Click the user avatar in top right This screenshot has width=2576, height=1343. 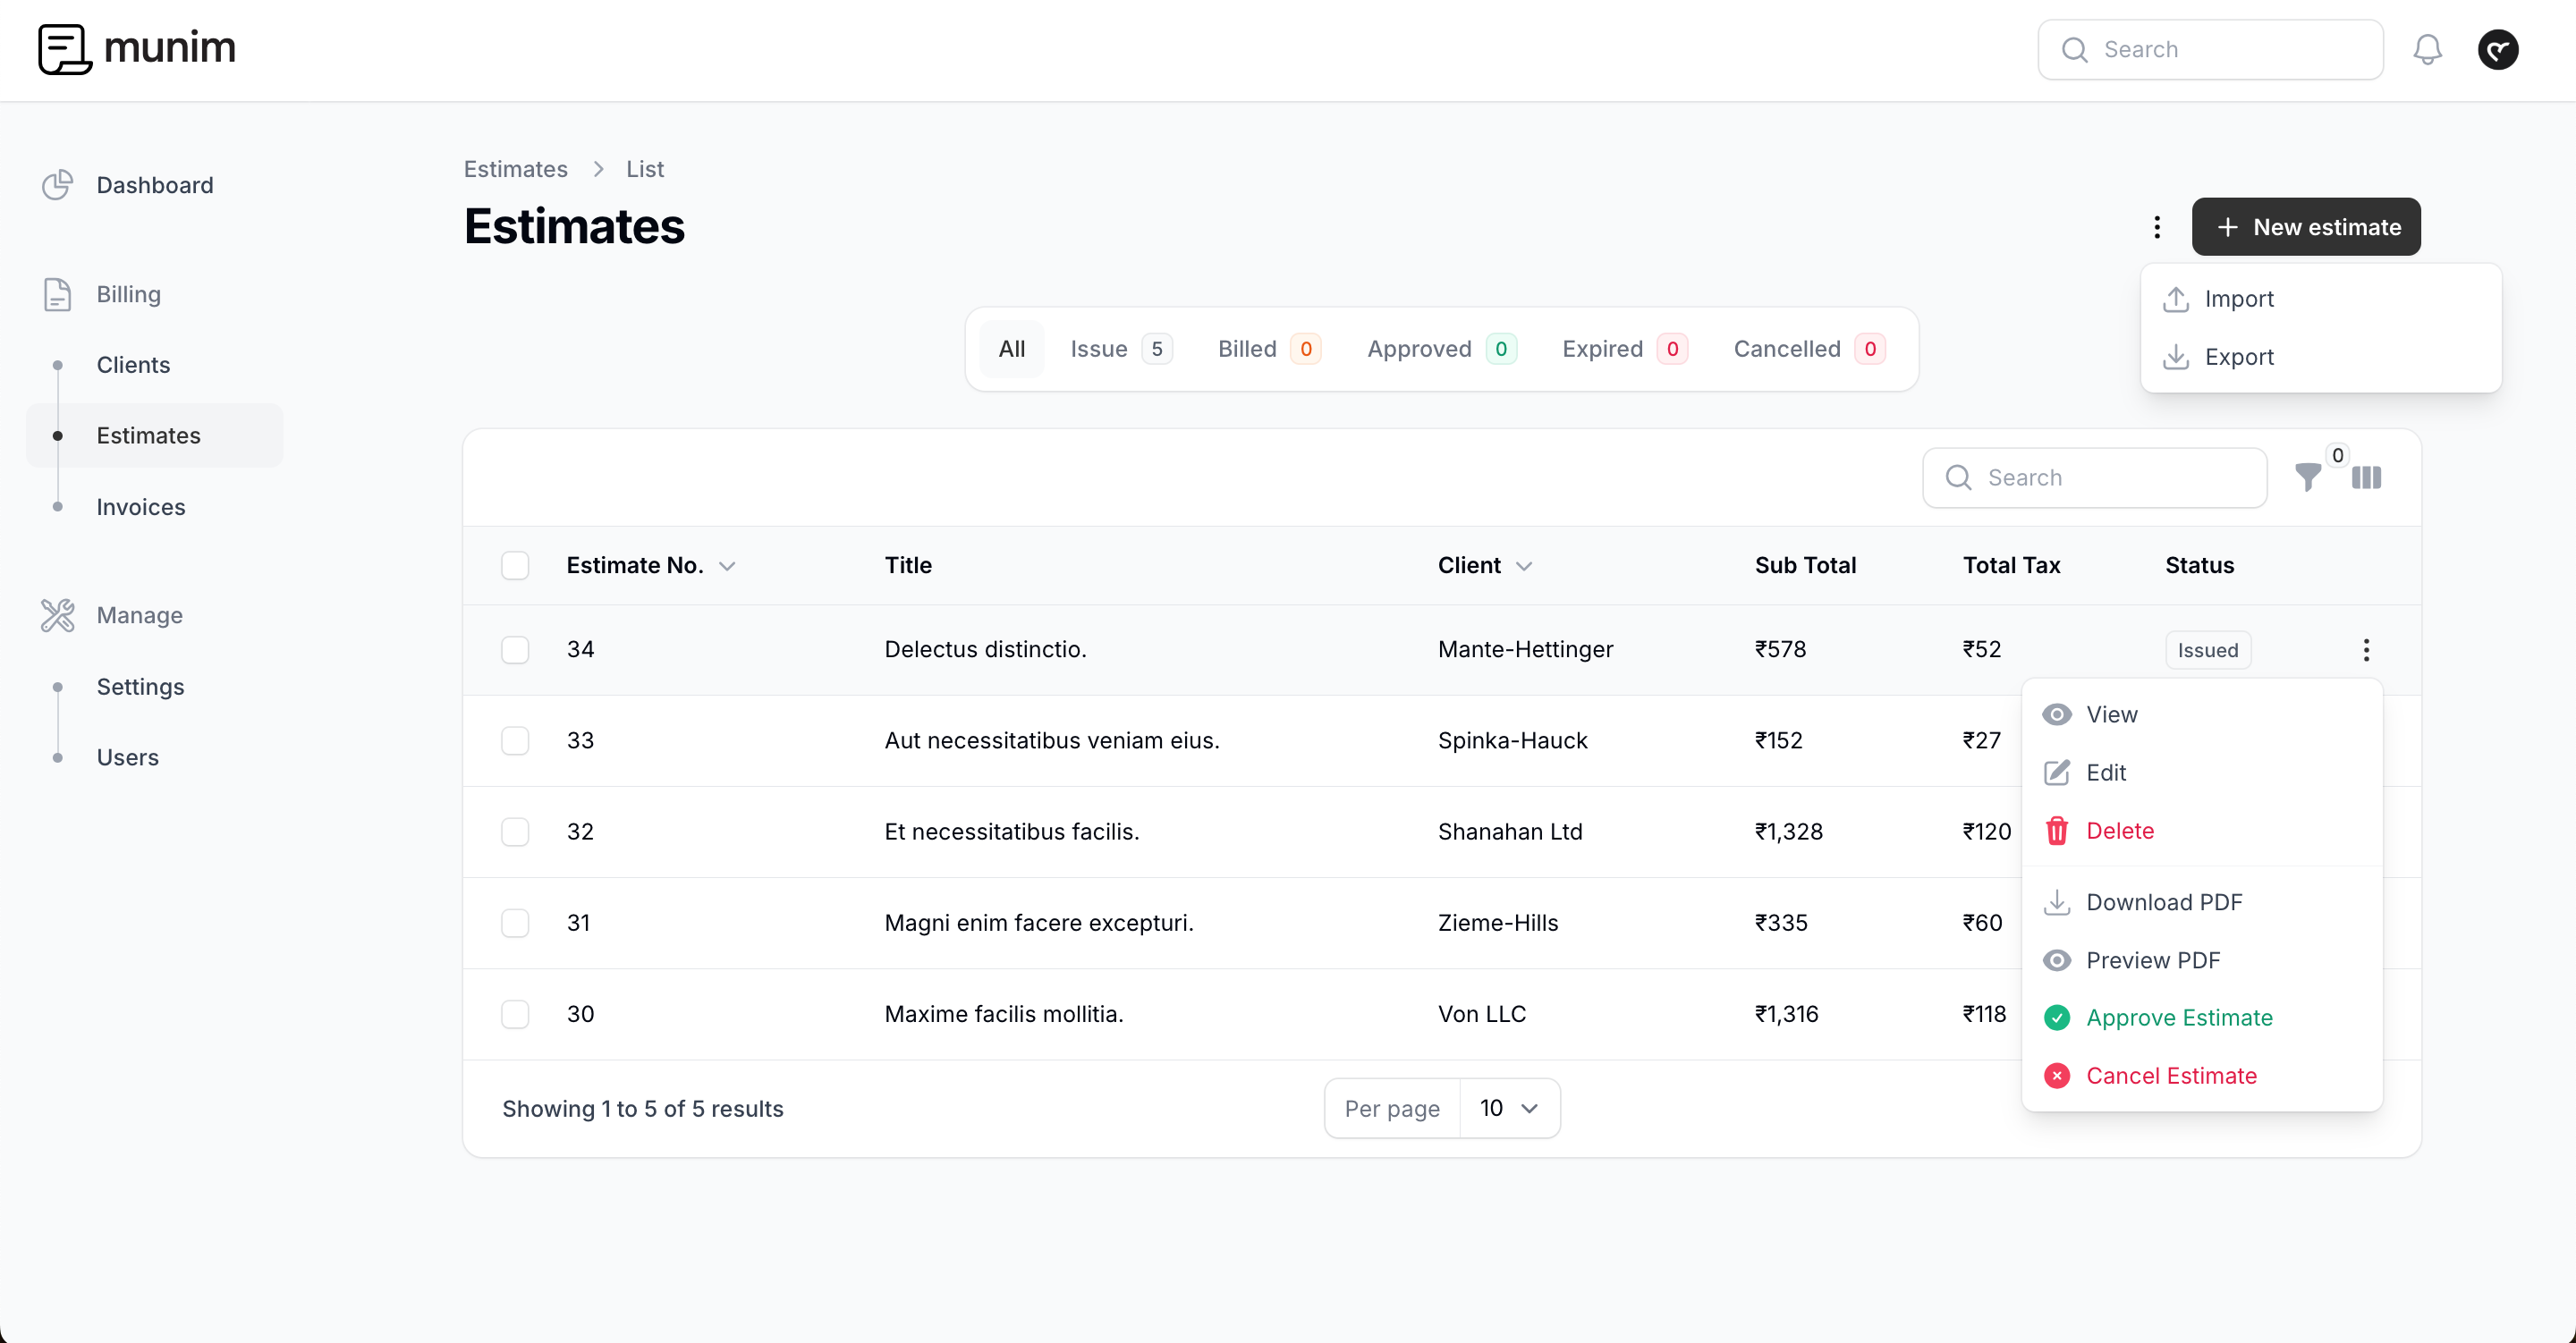point(2497,49)
